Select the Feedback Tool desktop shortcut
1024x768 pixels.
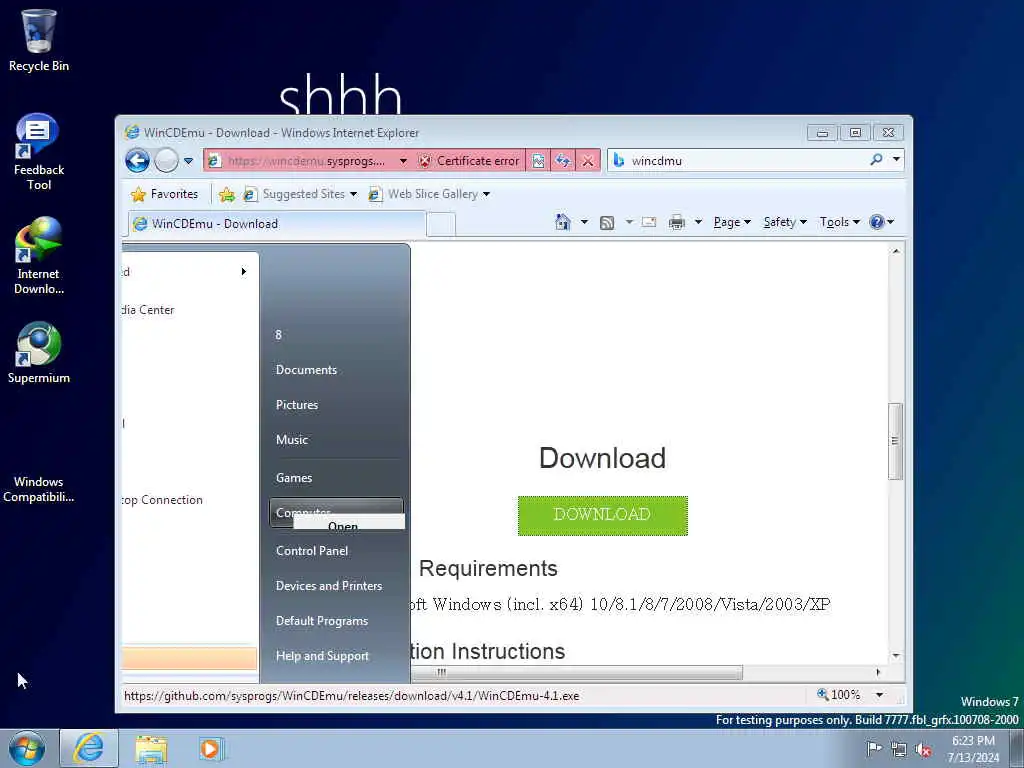[39, 152]
